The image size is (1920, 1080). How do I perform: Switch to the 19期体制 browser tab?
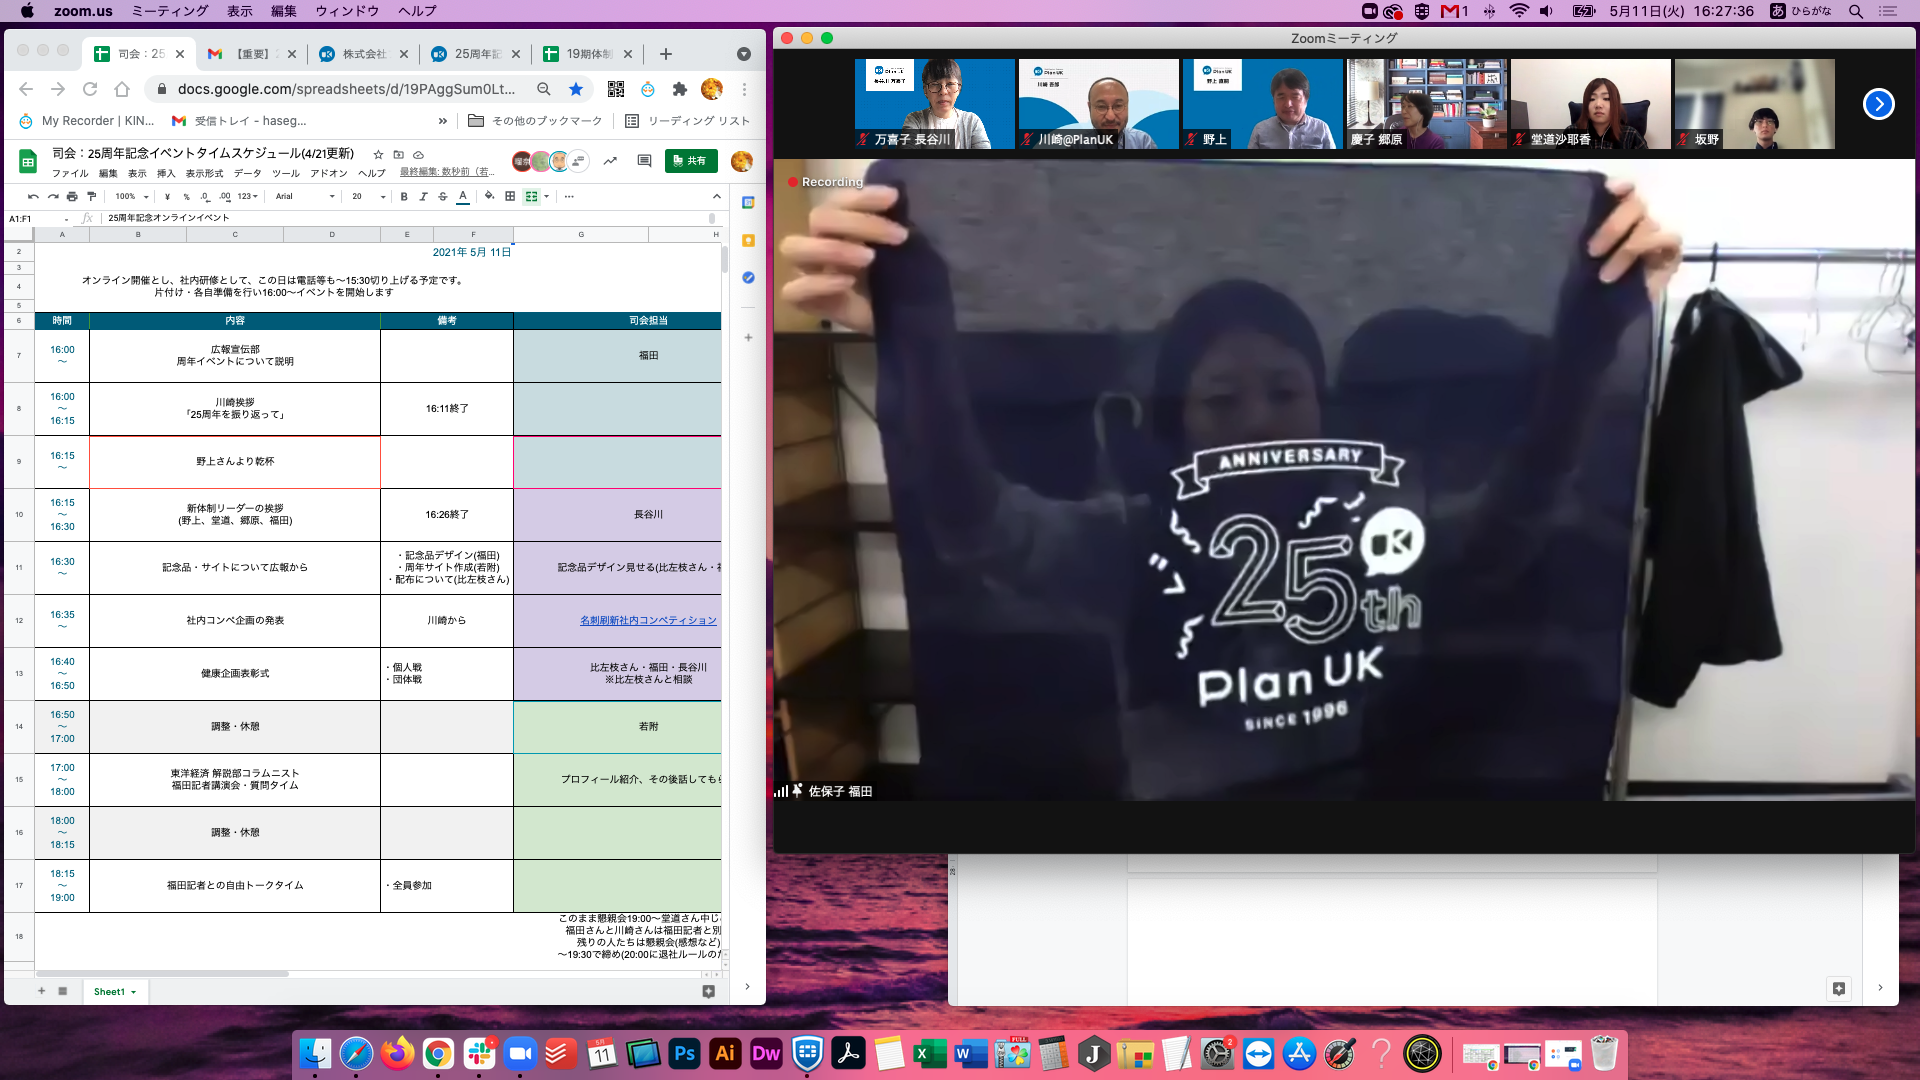pos(588,54)
